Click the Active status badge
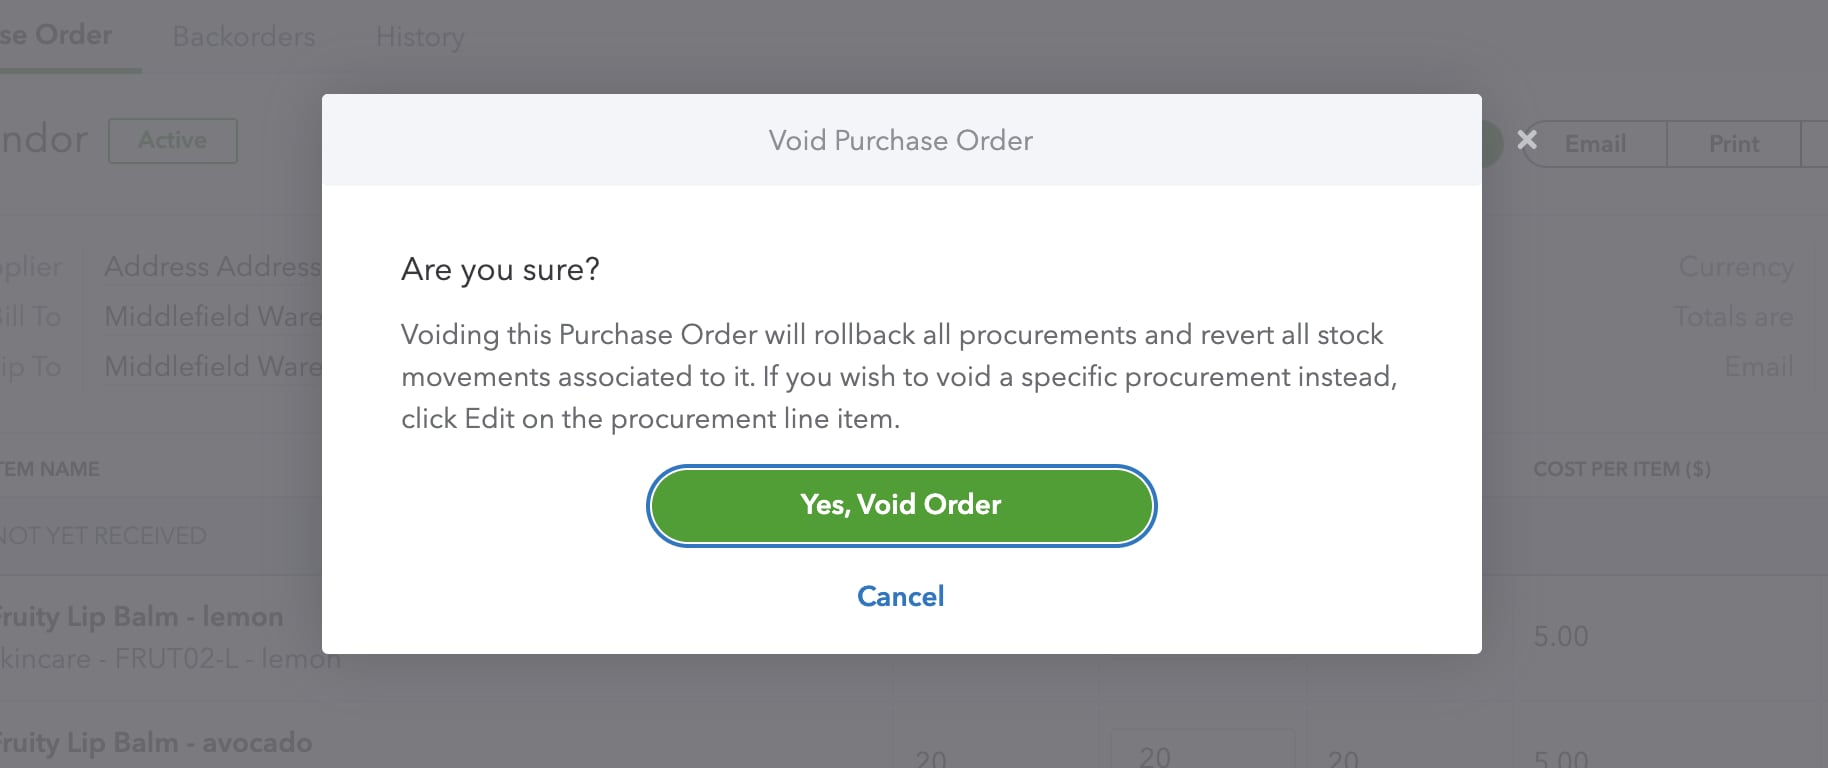This screenshot has width=1828, height=768. click(x=172, y=140)
